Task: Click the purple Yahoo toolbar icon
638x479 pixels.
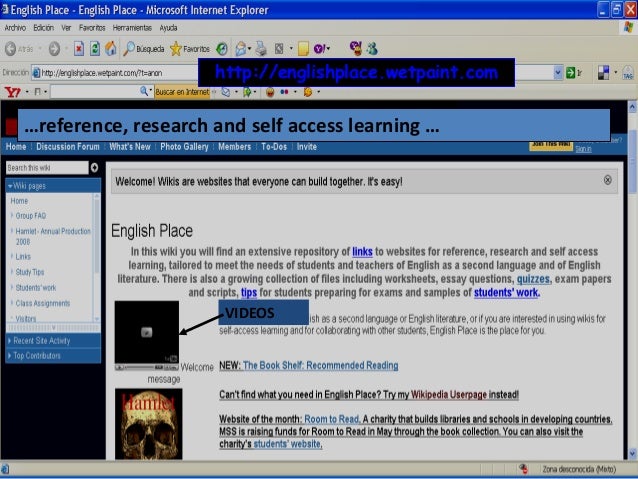Action: point(319,49)
